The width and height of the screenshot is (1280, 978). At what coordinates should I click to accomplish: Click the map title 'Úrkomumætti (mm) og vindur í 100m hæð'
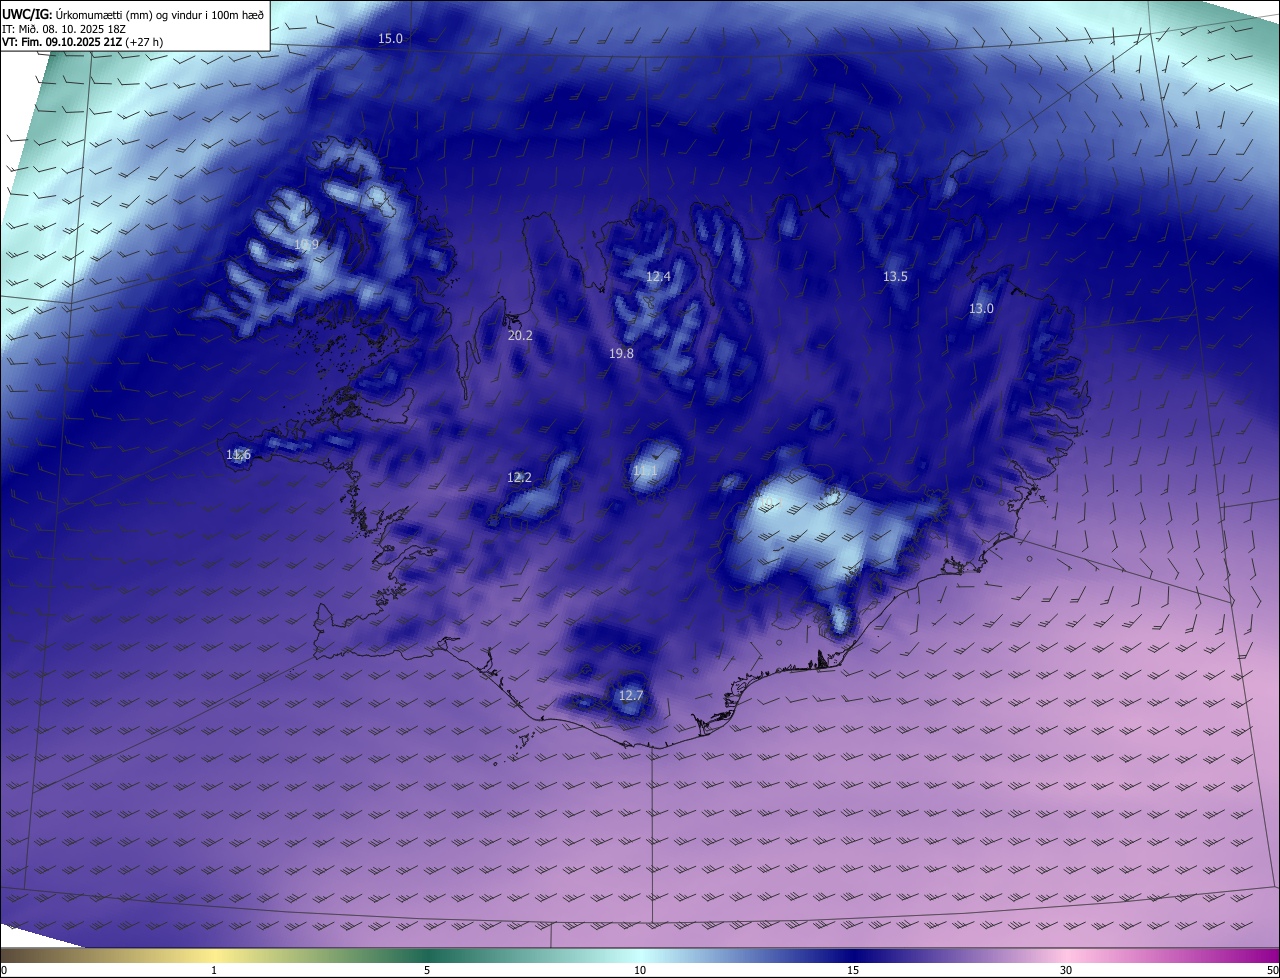click(160, 13)
